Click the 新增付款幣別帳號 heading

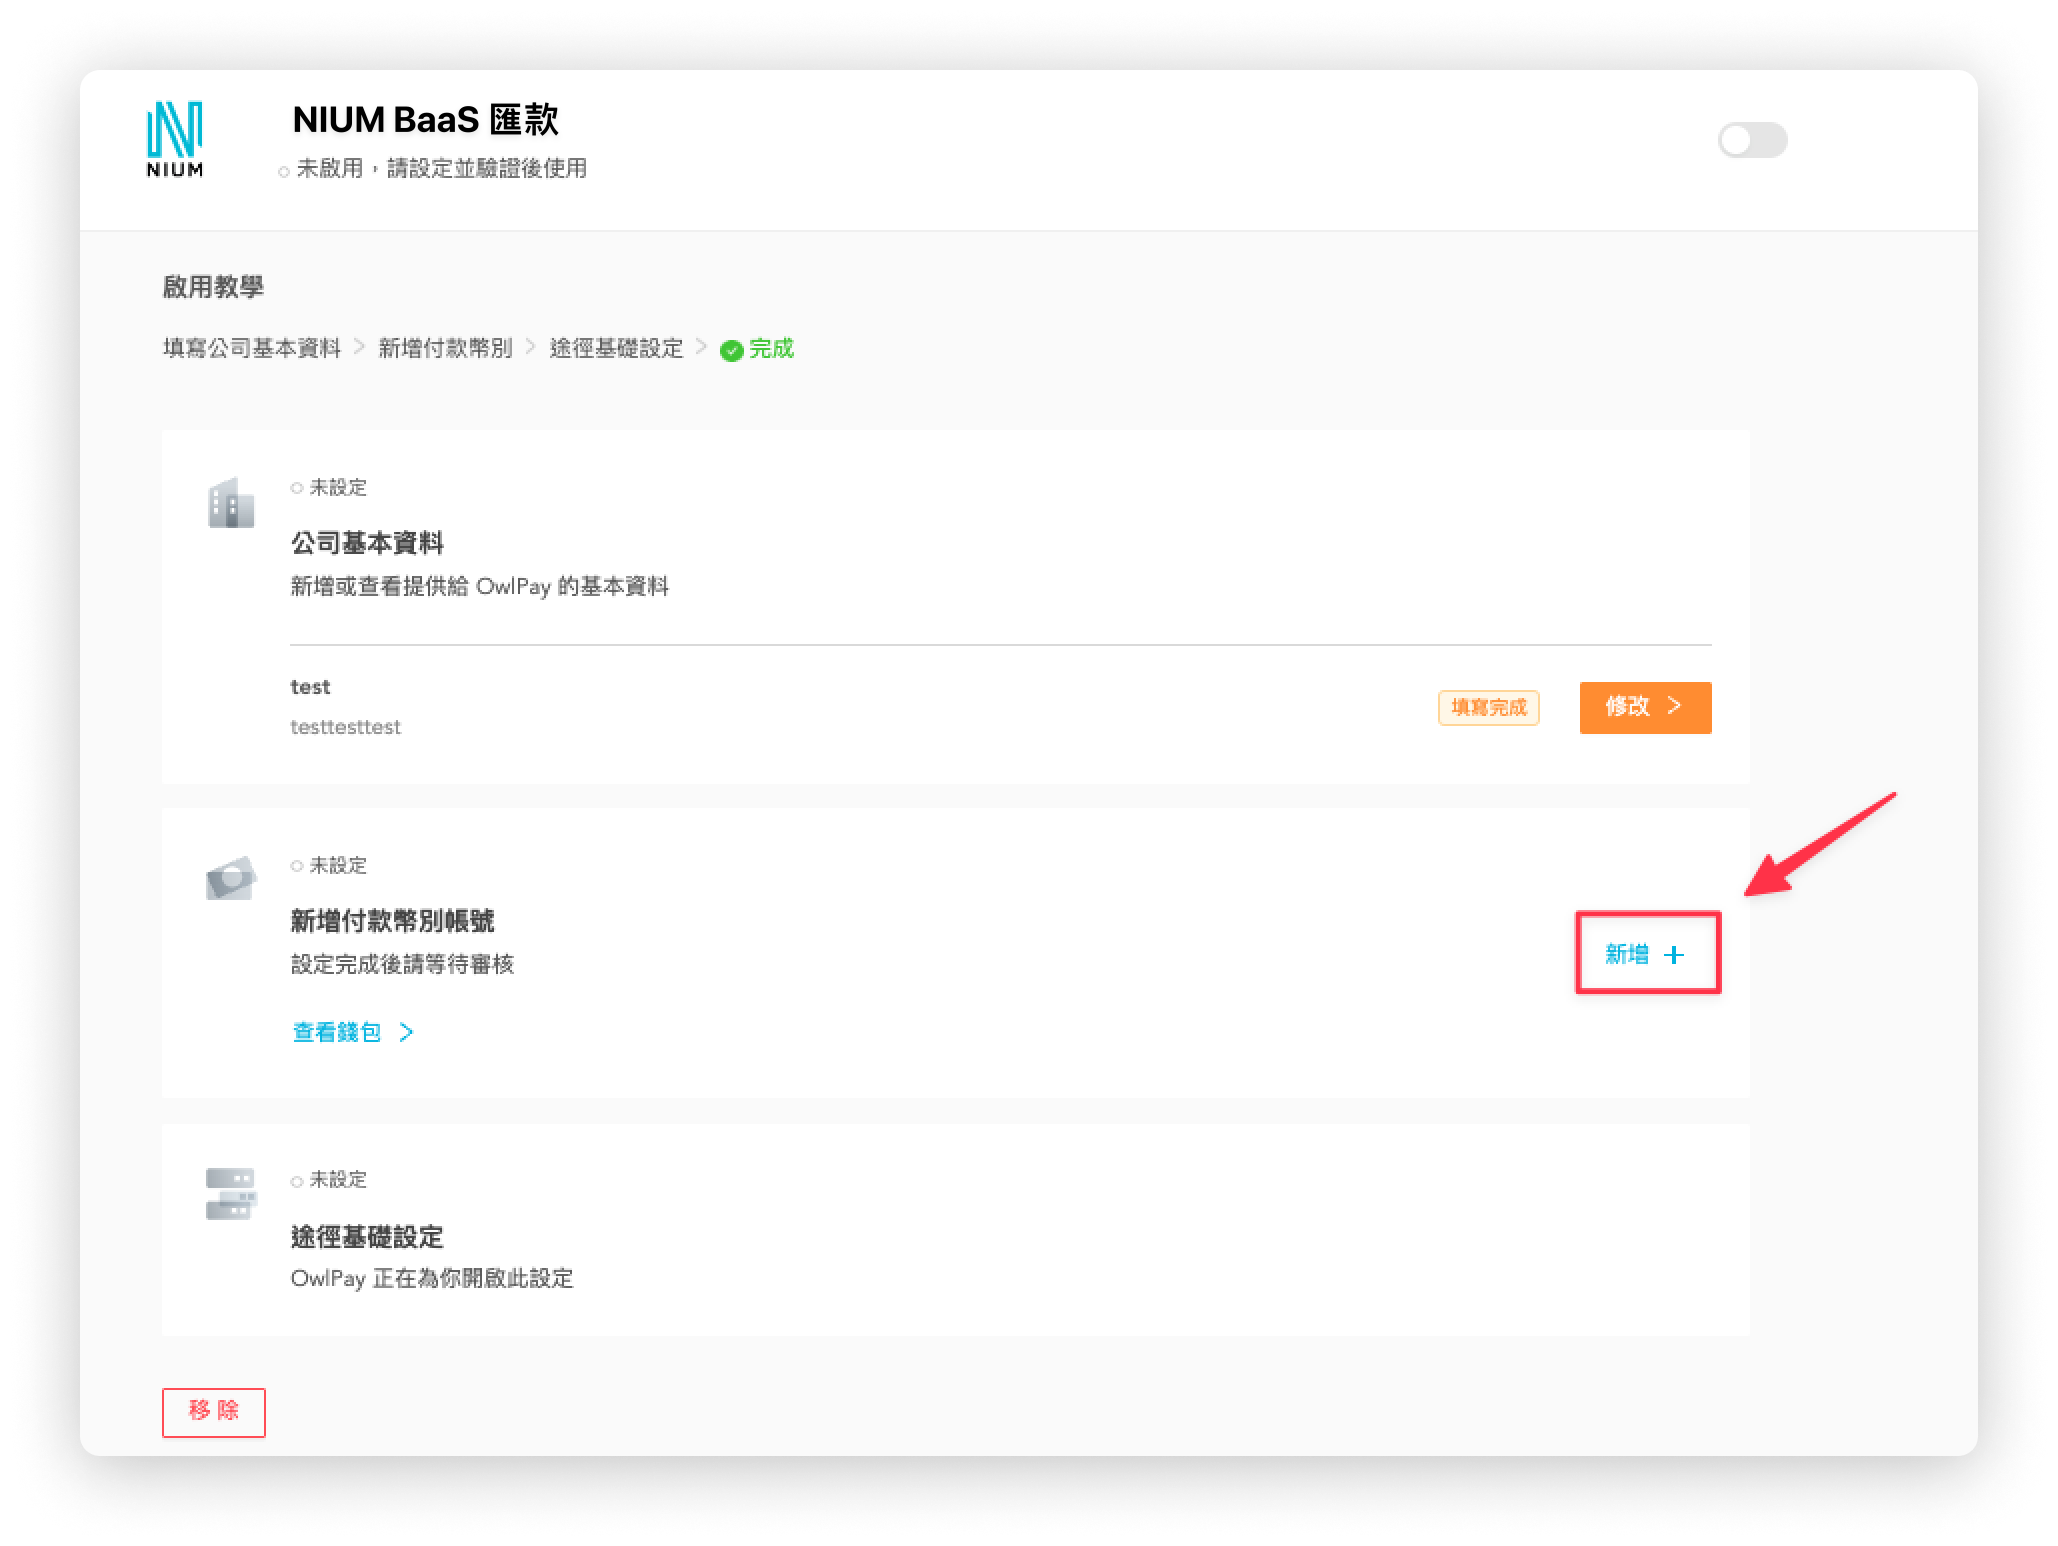[x=393, y=921]
